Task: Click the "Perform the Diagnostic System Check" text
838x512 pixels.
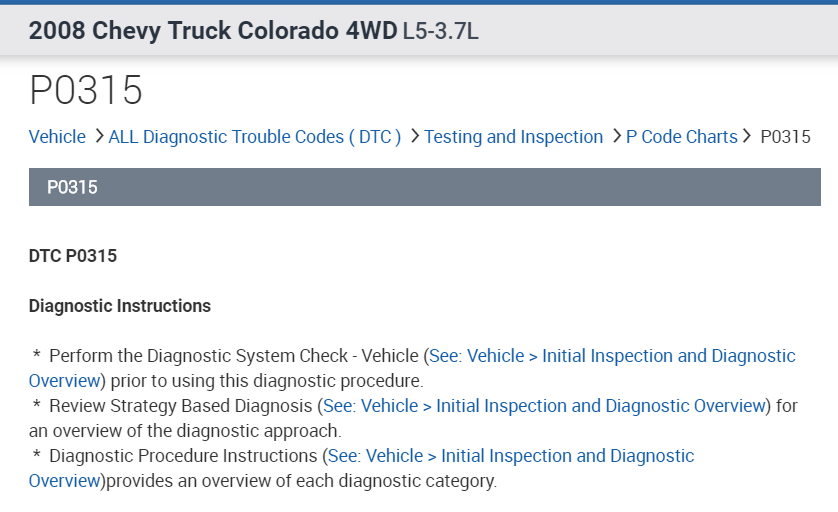Action: 234,356
